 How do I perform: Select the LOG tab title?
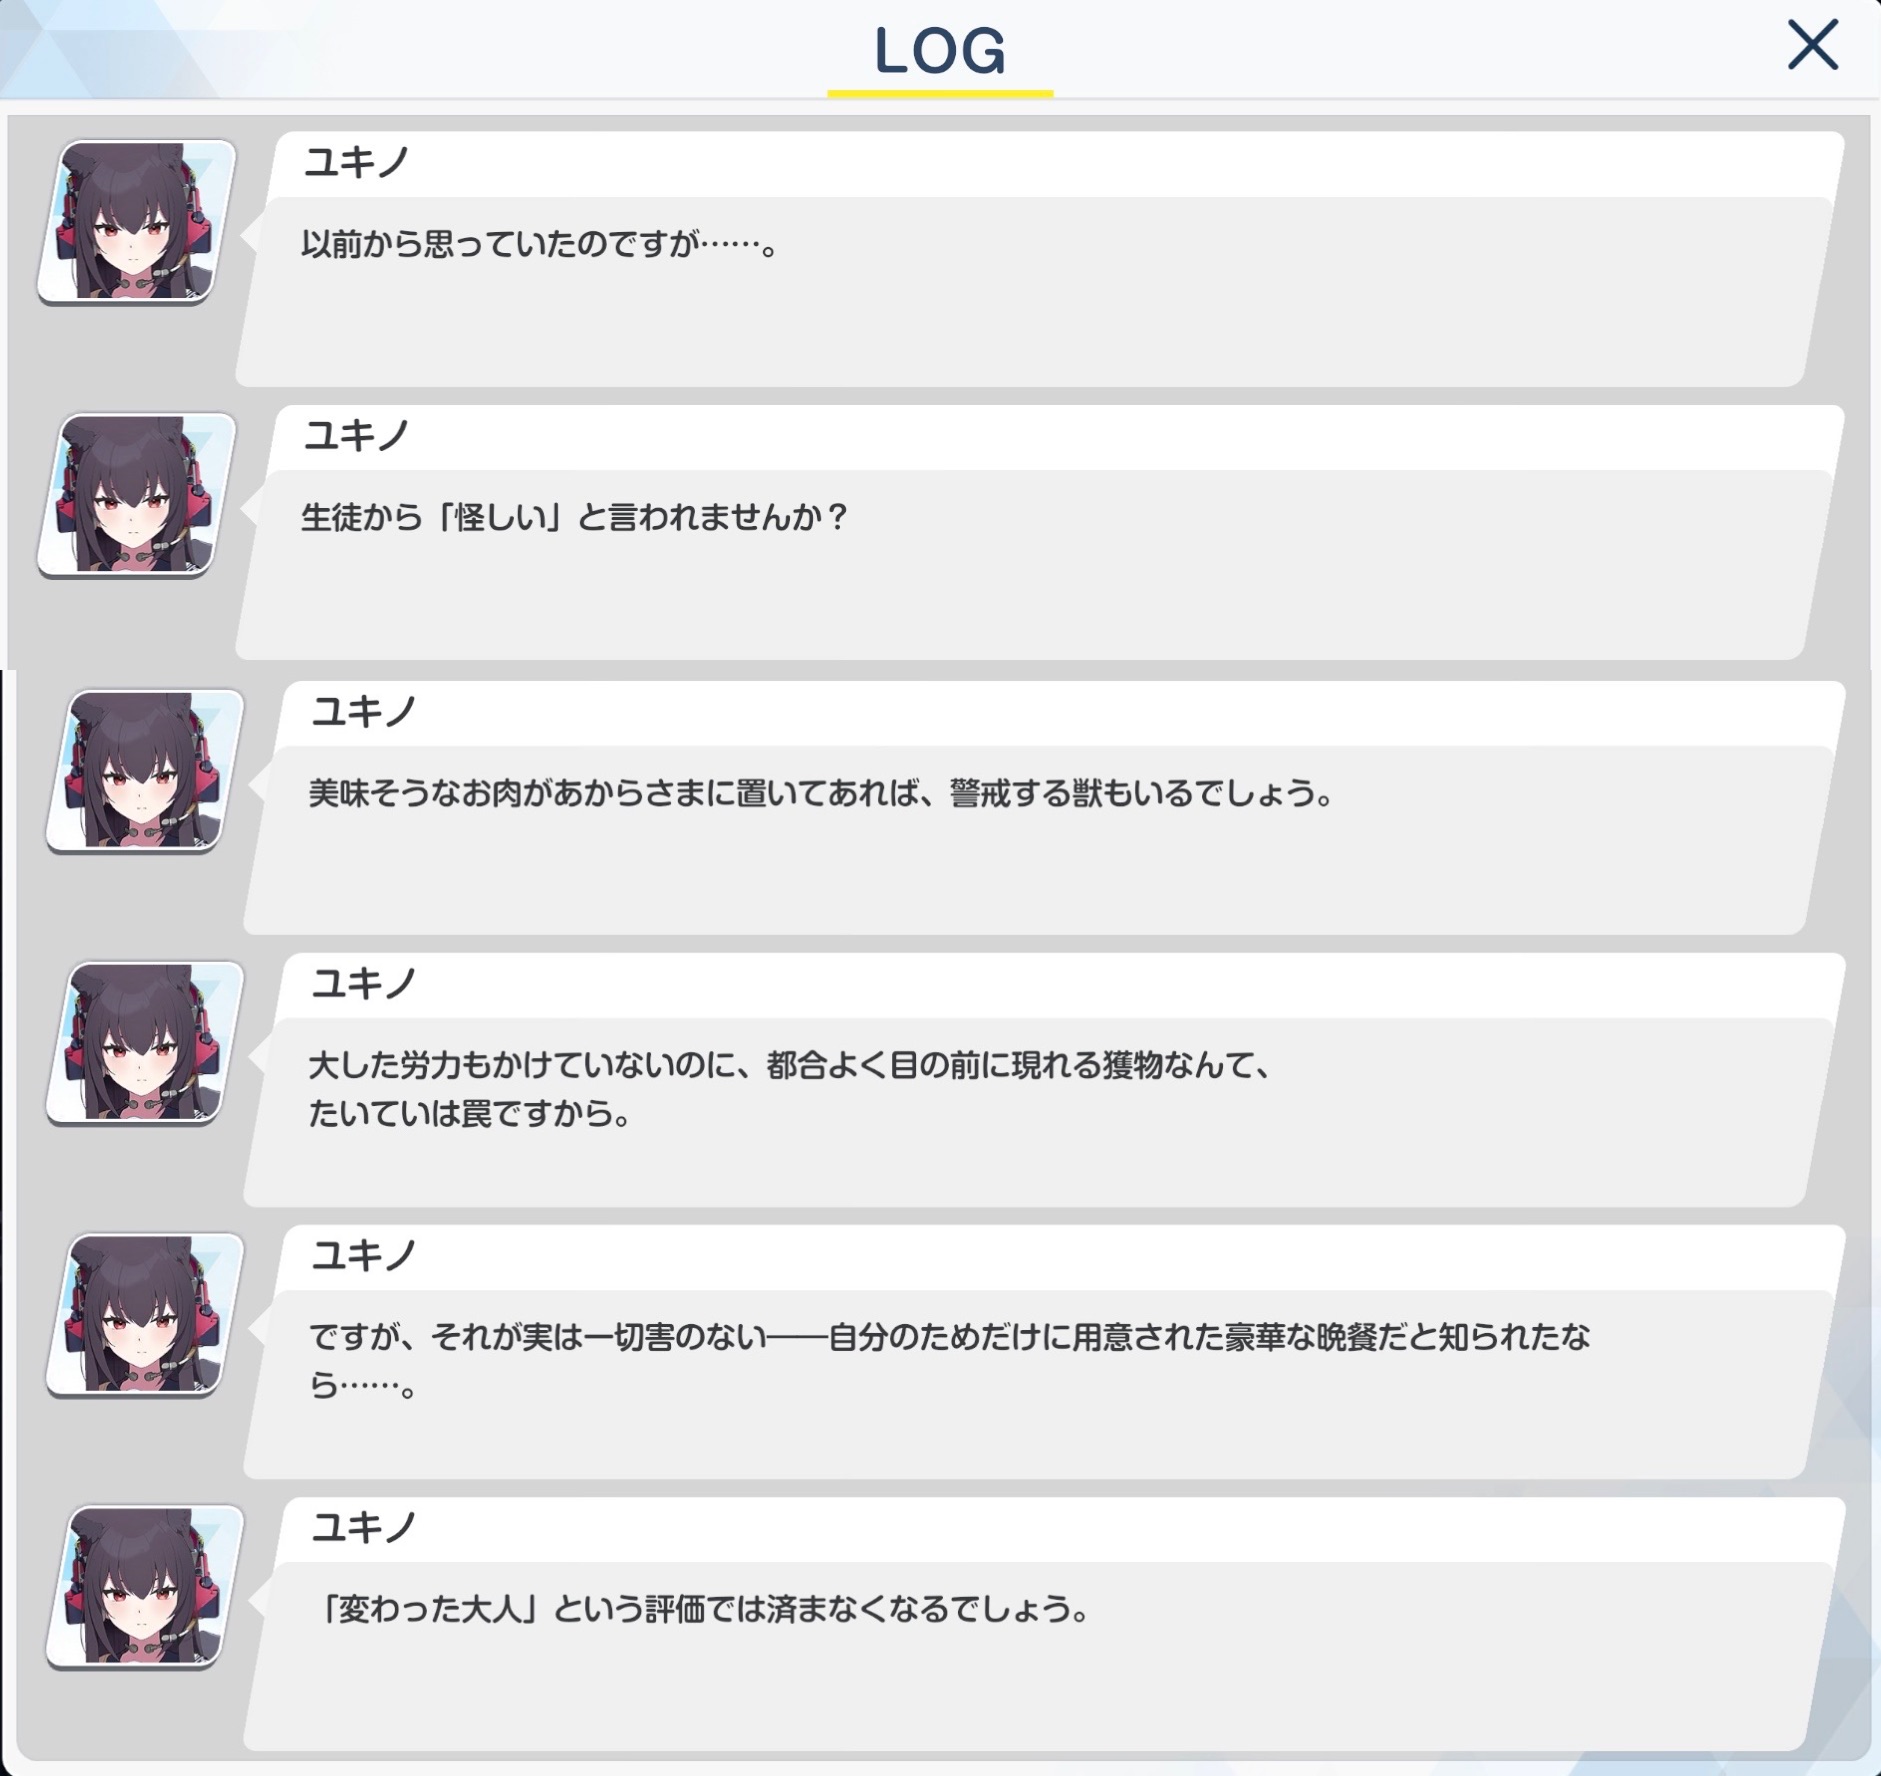[940, 51]
